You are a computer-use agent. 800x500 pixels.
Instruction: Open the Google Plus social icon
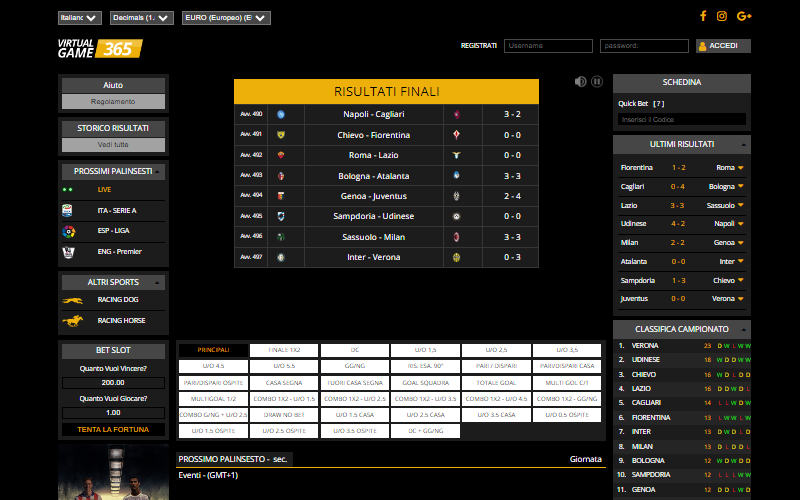coord(744,16)
